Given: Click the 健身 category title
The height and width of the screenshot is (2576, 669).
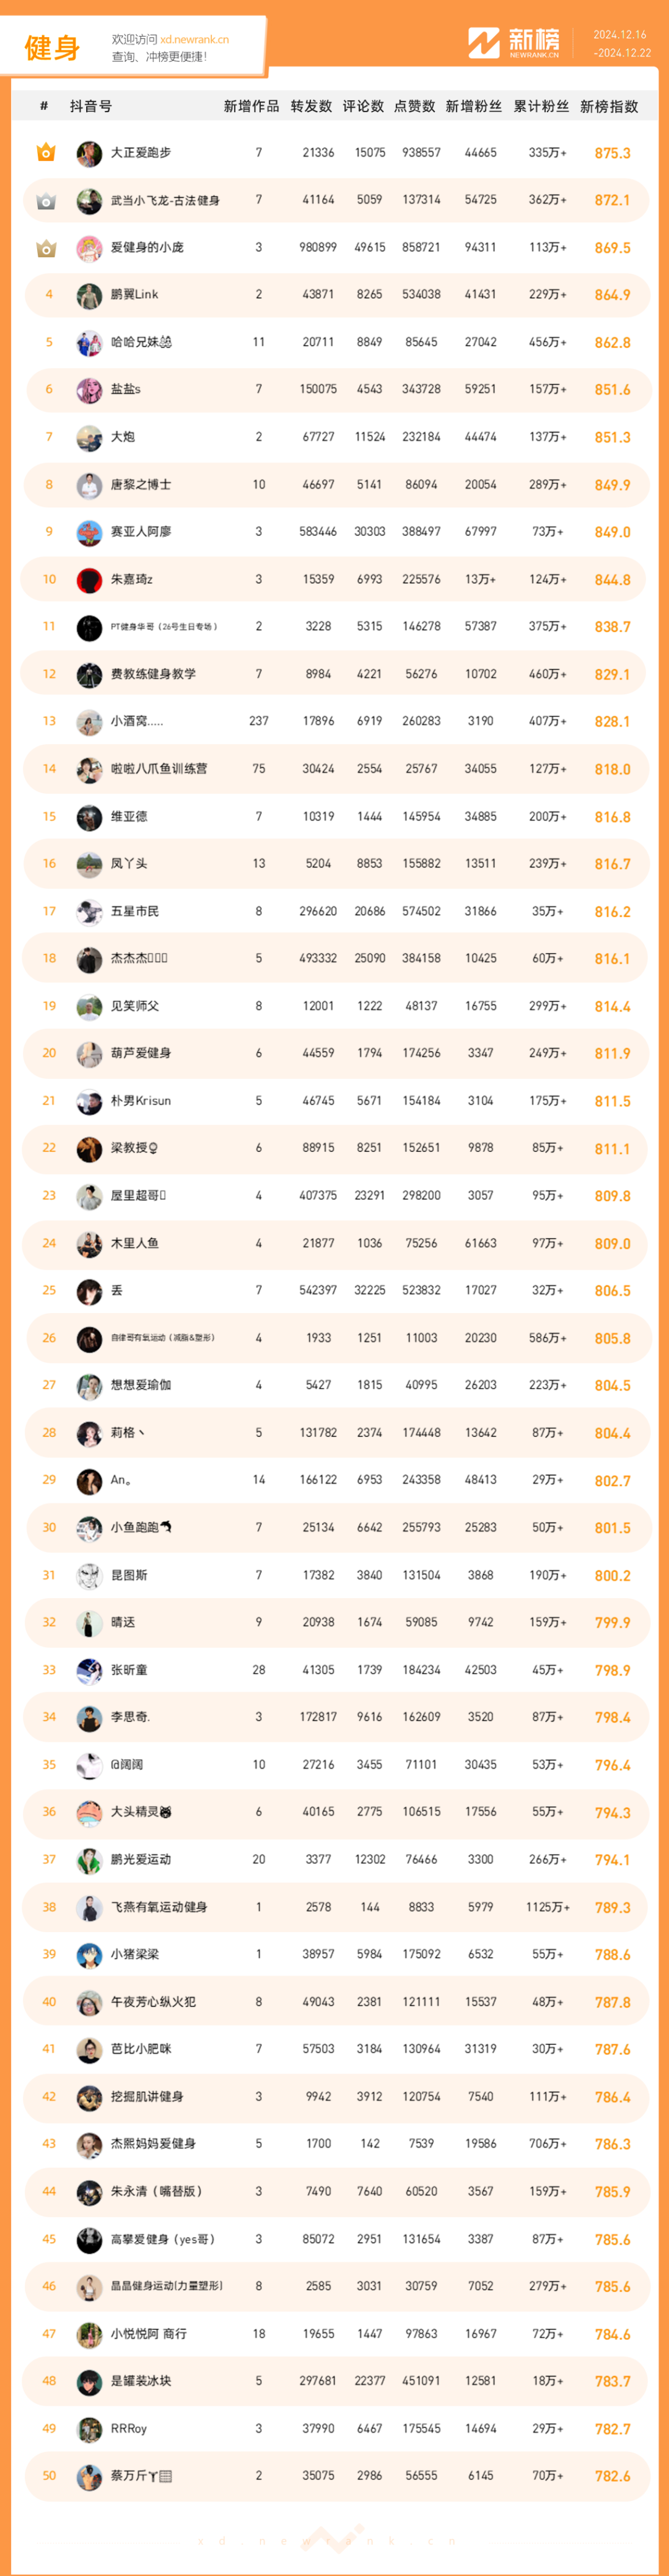Looking at the screenshot, I should 52,47.
